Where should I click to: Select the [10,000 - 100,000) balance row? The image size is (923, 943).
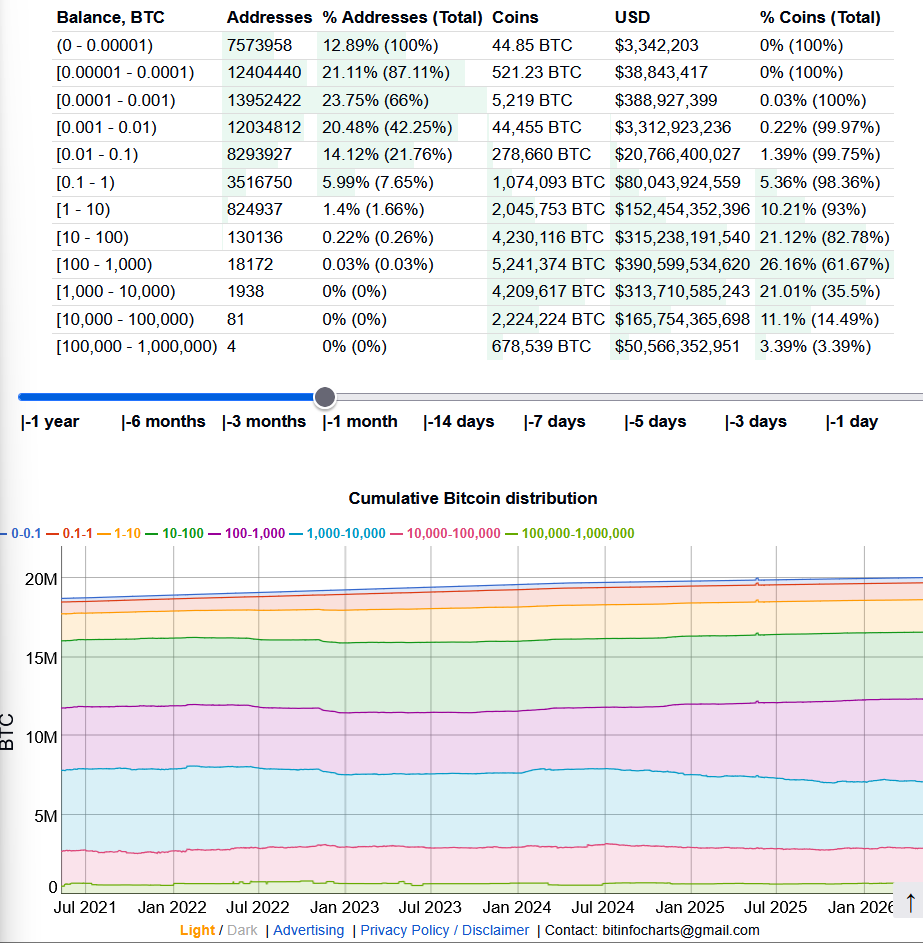click(473, 319)
